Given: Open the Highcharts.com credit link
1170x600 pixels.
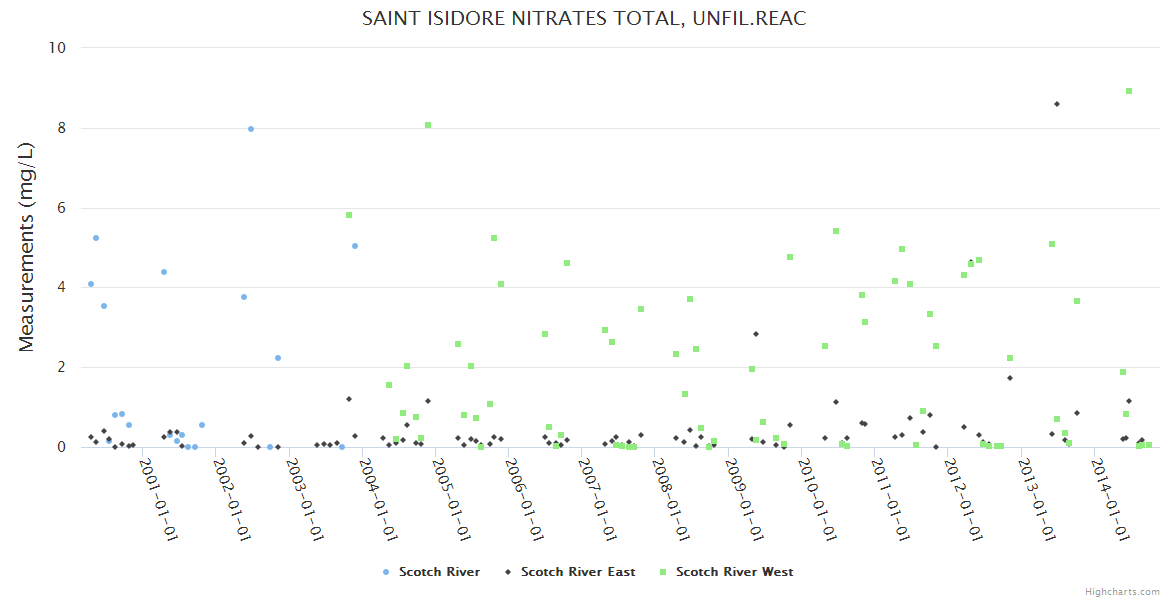Looking at the screenshot, I should [1122, 592].
